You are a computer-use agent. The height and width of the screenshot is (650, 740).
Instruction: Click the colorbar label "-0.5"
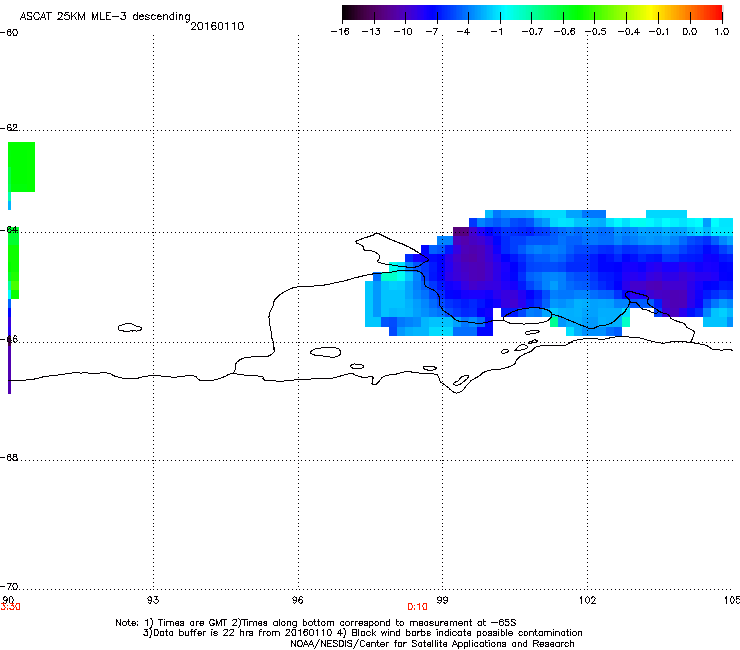596,32
